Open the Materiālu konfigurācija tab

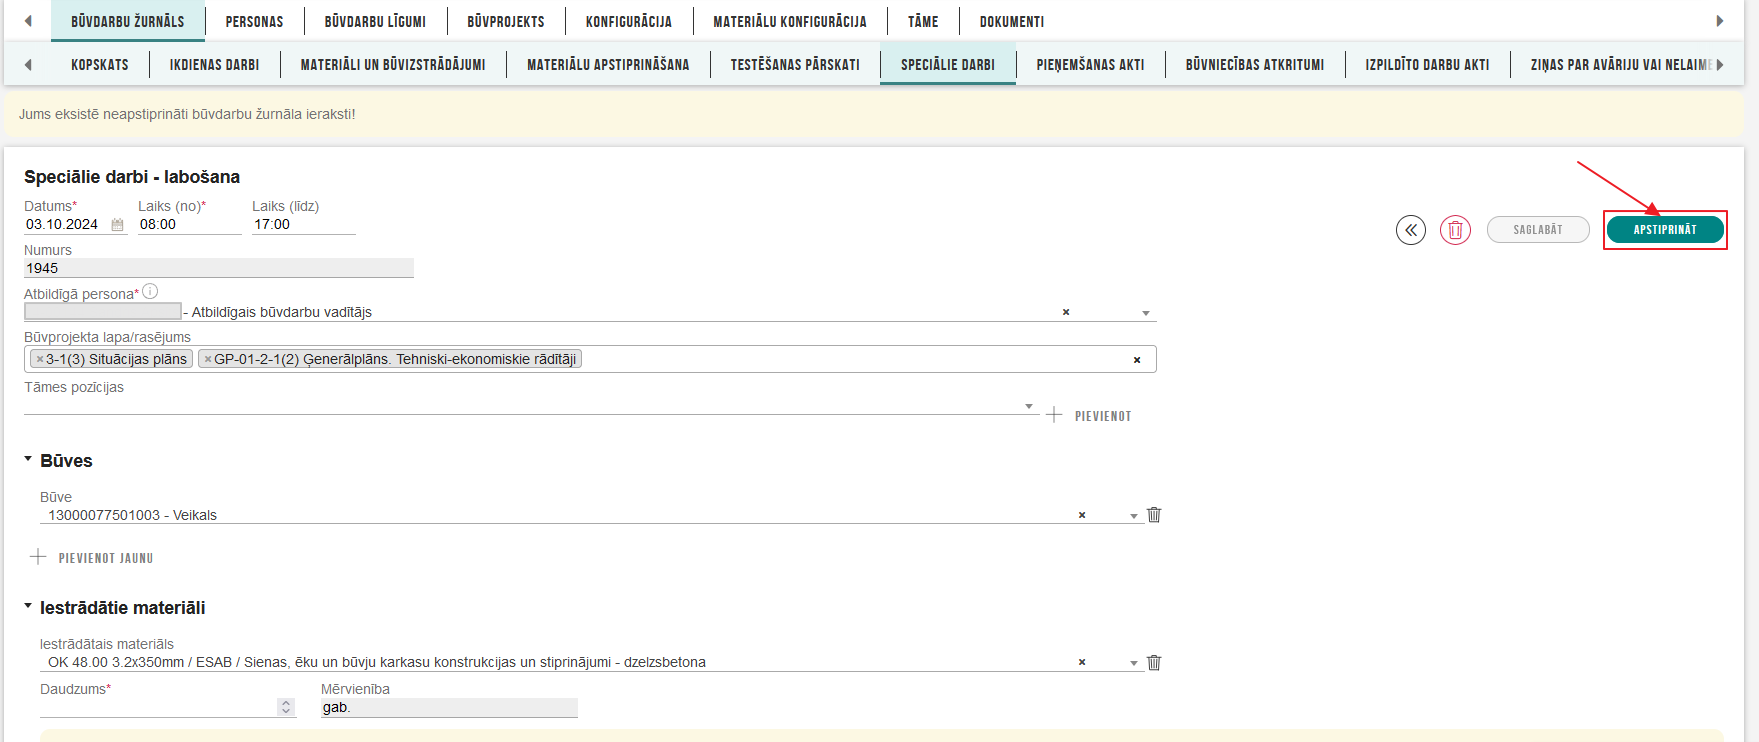point(790,21)
